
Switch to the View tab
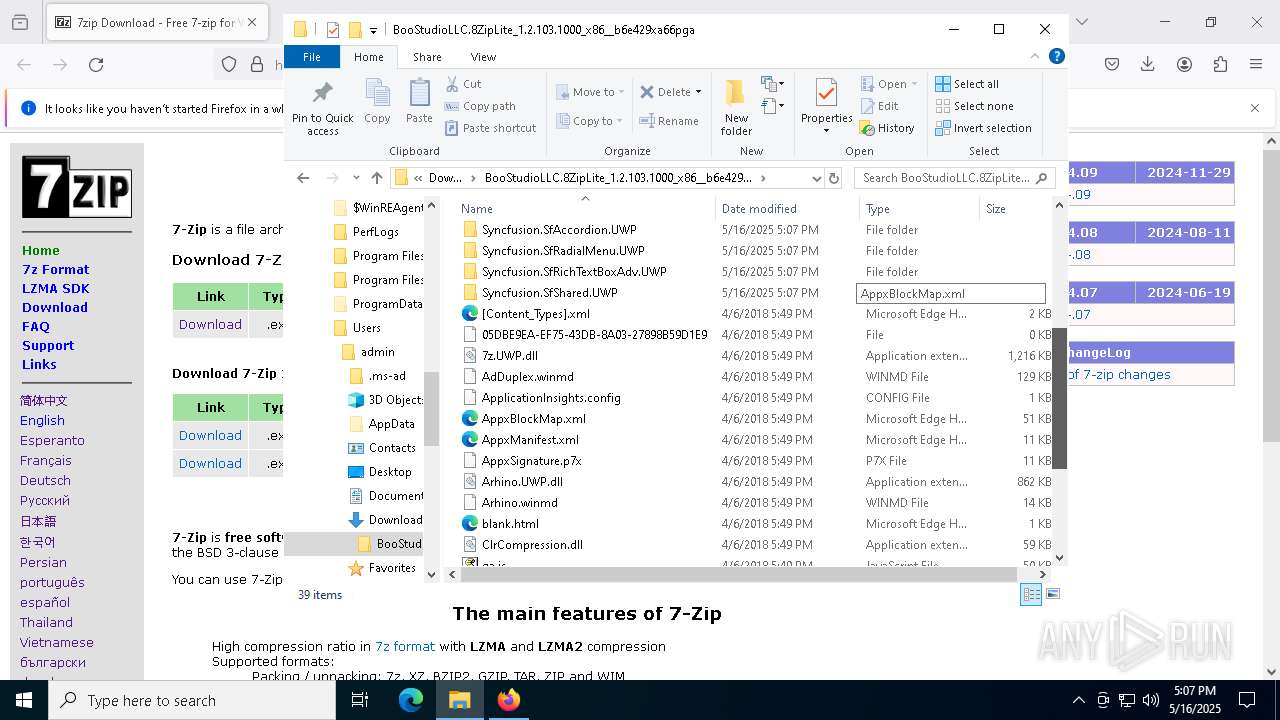pyautogui.click(x=483, y=57)
